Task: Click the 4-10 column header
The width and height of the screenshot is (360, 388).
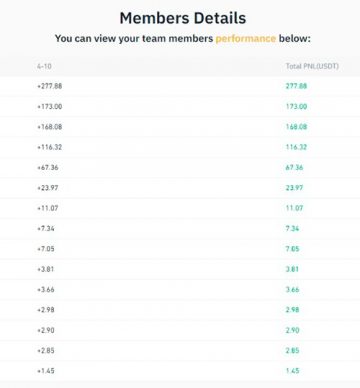Action: click(x=44, y=66)
